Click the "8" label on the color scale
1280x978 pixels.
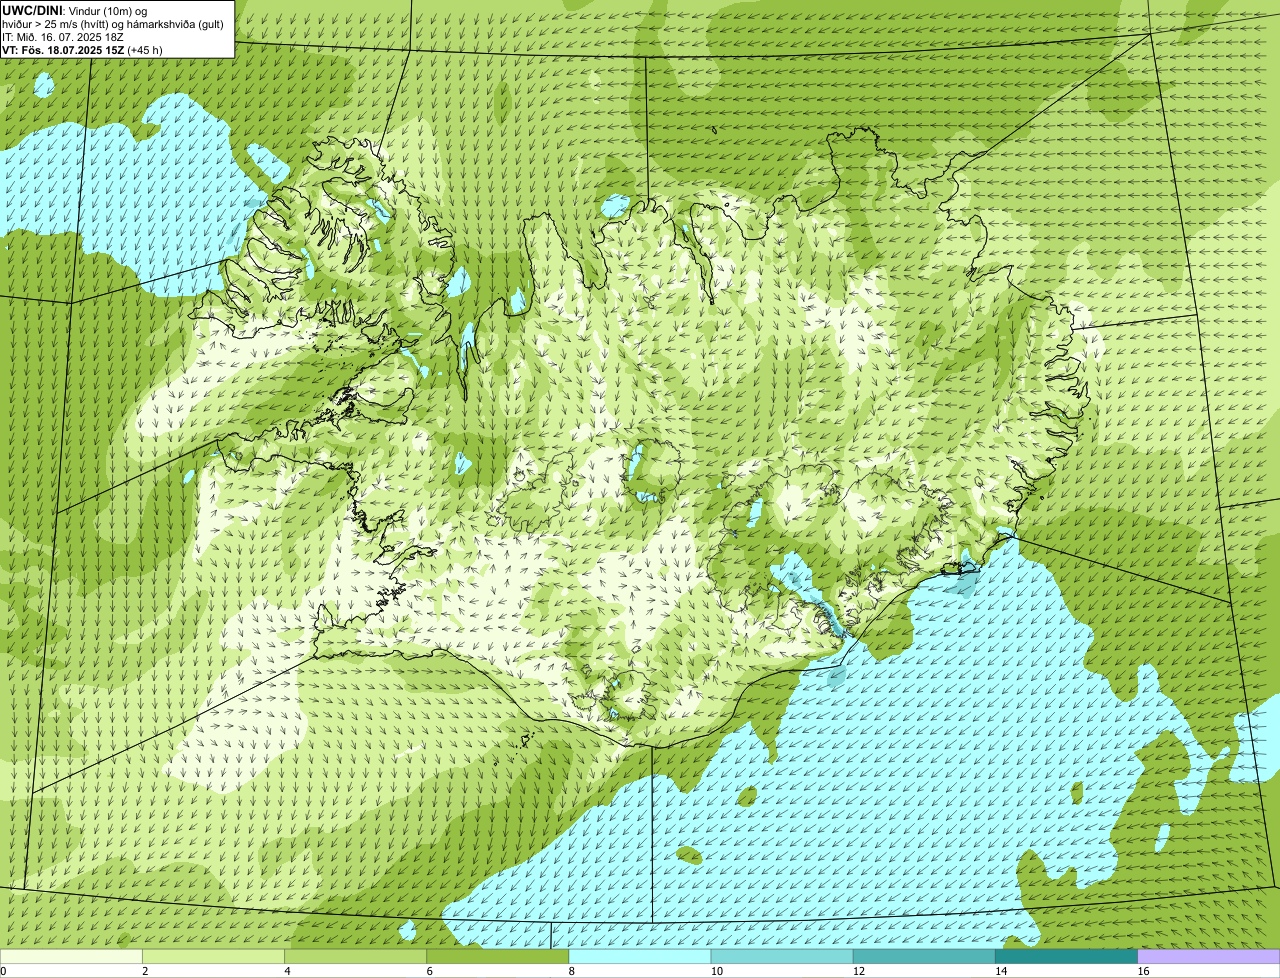tap(572, 971)
